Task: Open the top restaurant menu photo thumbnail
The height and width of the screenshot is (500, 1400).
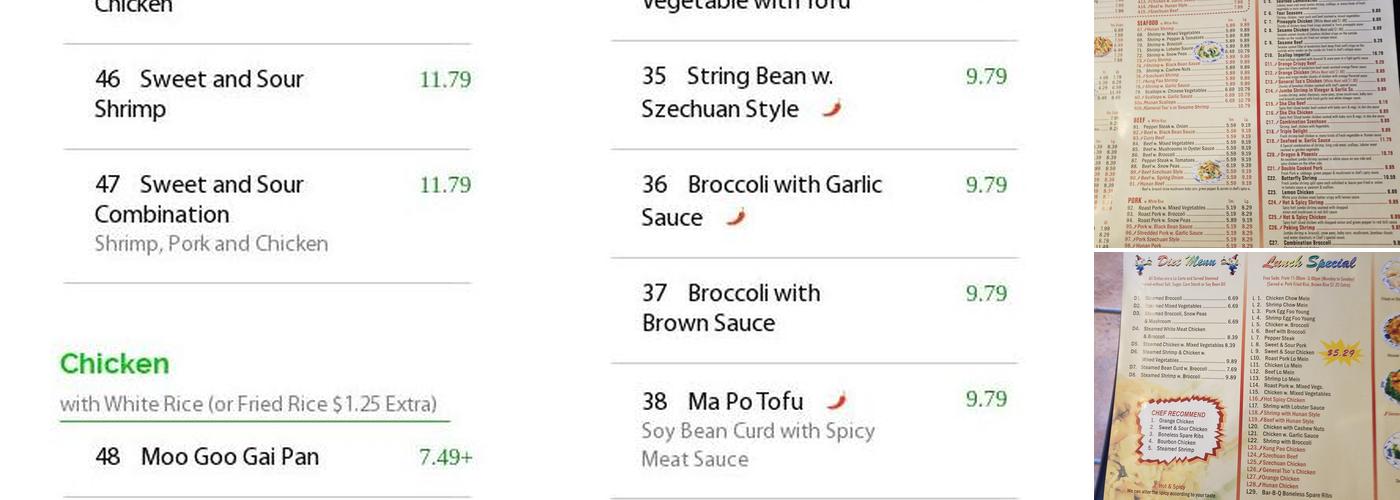Action: point(1246,123)
